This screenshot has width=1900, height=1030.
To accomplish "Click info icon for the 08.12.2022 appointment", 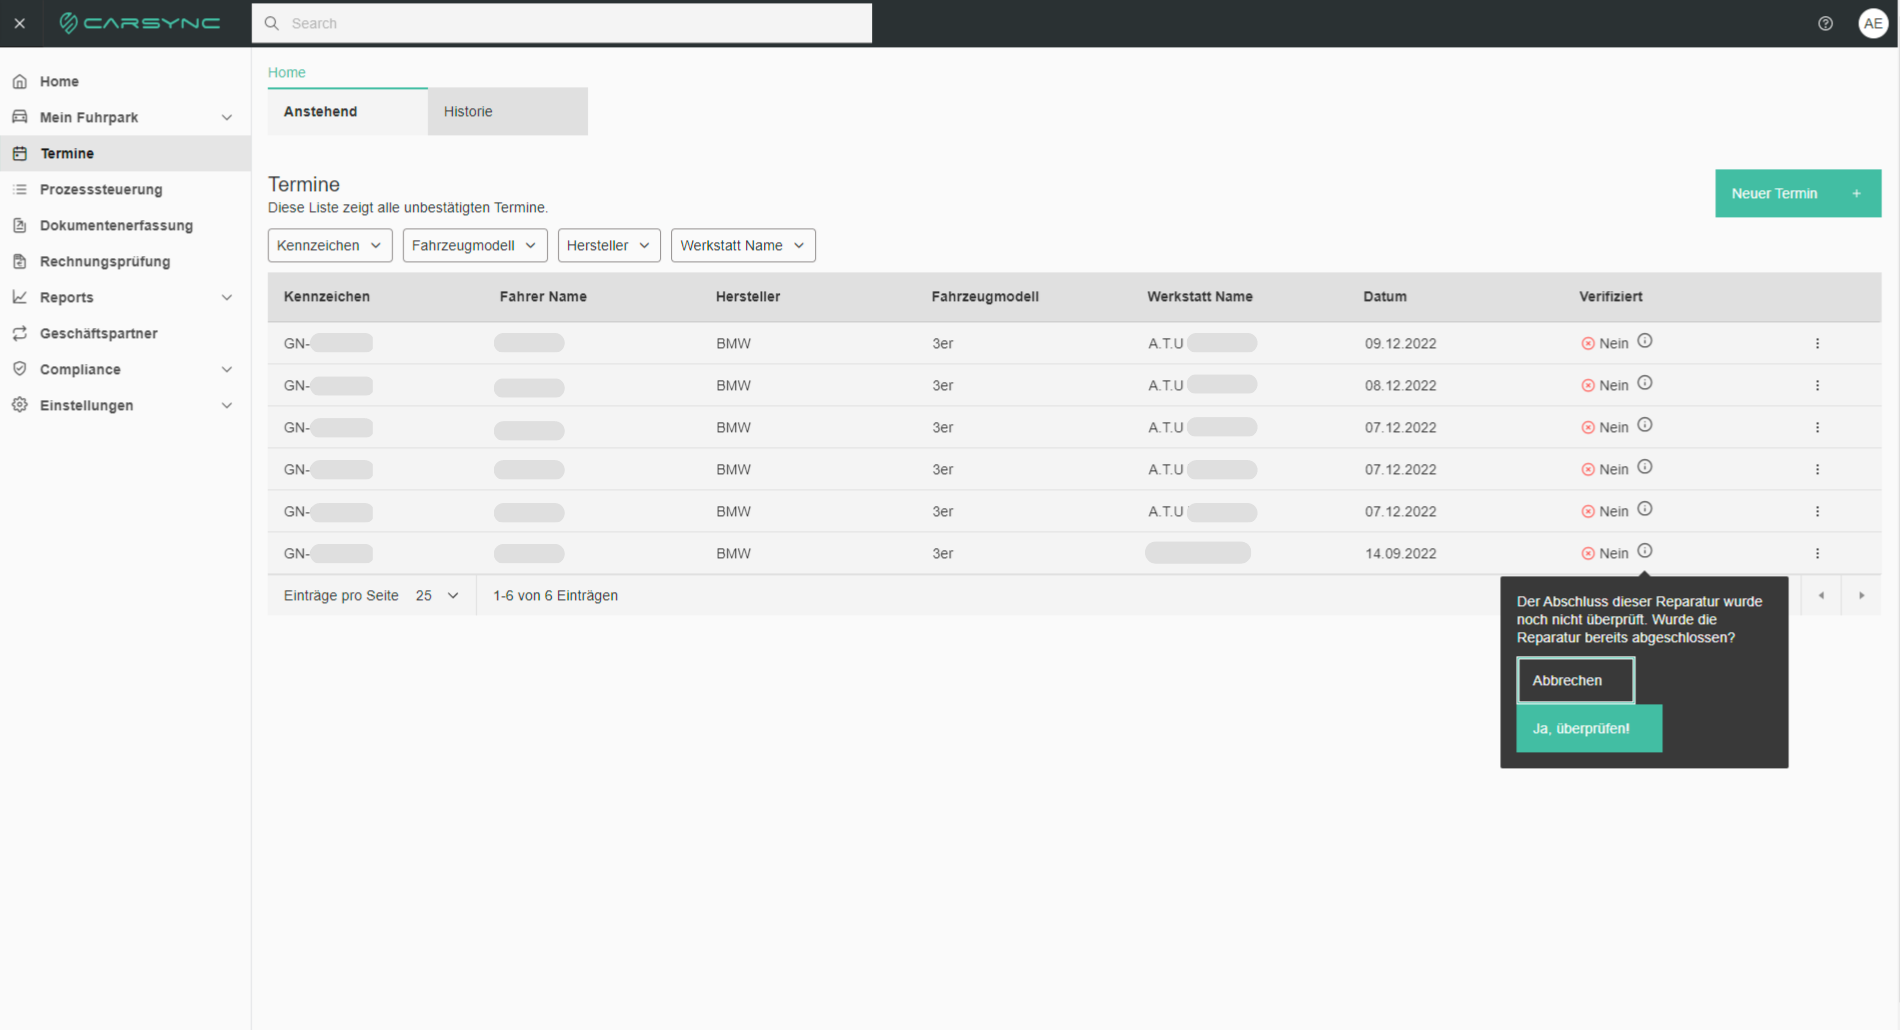I will click(x=1645, y=383).
